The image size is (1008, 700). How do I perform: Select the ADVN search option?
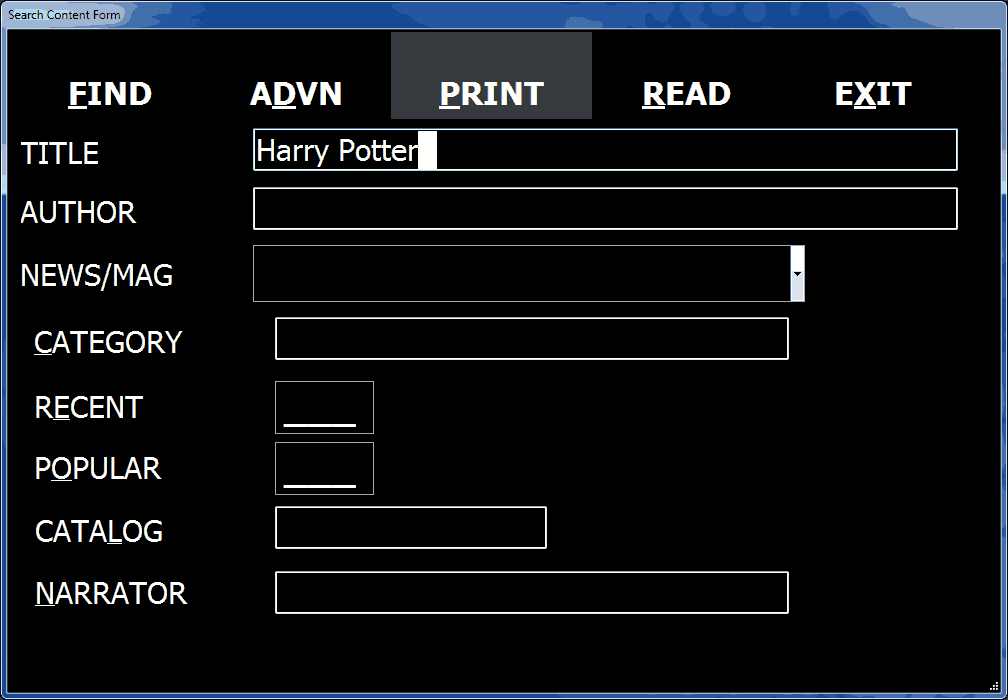coord(296,93)
